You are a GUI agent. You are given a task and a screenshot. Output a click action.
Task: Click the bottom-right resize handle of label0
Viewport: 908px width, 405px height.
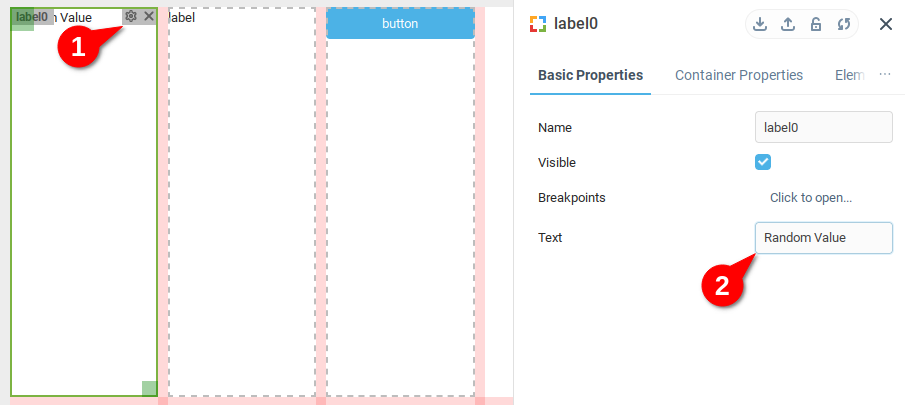click(x=149, y=388)
